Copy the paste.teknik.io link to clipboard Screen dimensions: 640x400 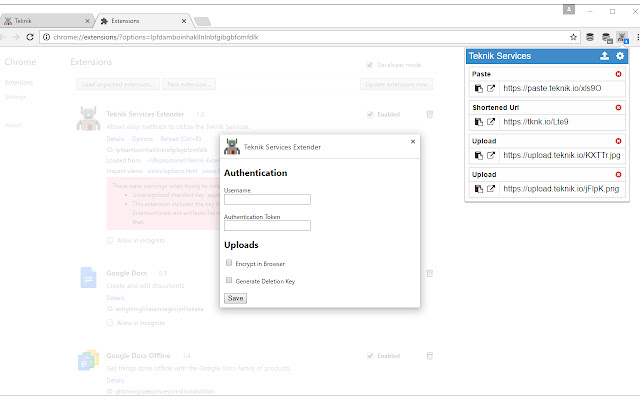point(479,88)
